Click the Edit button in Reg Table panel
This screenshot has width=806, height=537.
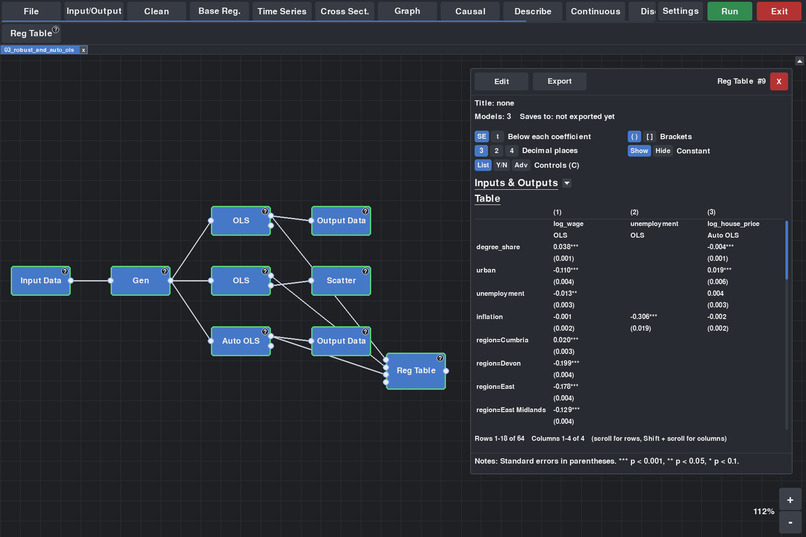(x=501, y=81)
